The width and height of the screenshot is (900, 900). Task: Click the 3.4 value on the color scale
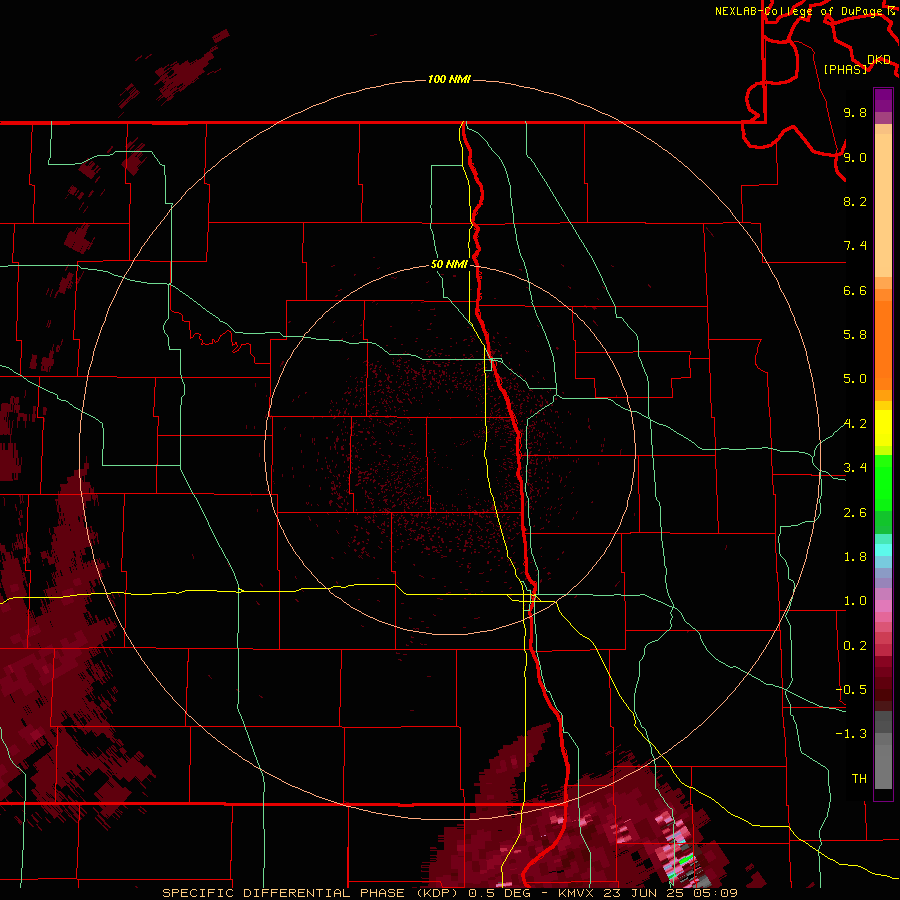[x=855, y=468]
